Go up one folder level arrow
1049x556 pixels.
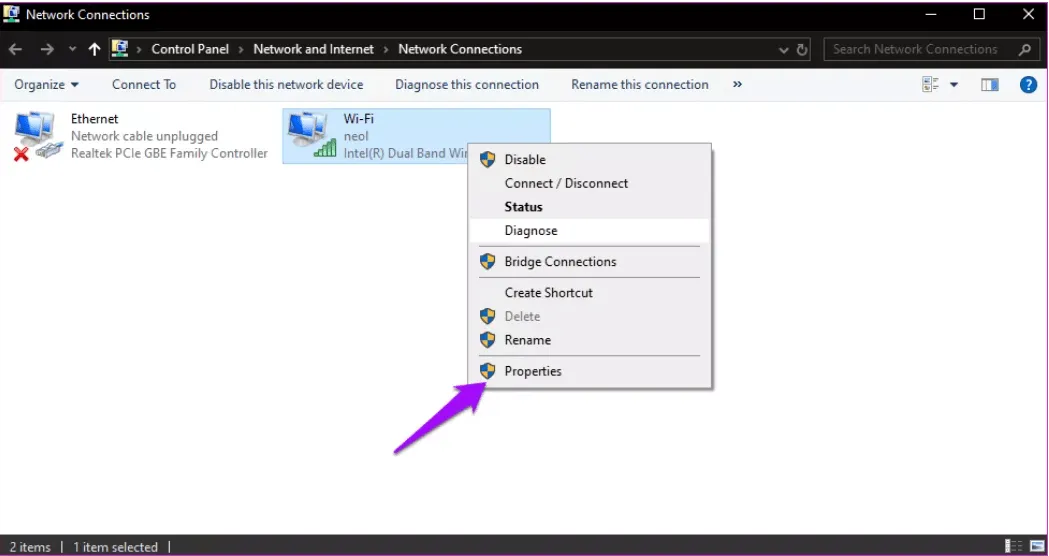[95, 49]
